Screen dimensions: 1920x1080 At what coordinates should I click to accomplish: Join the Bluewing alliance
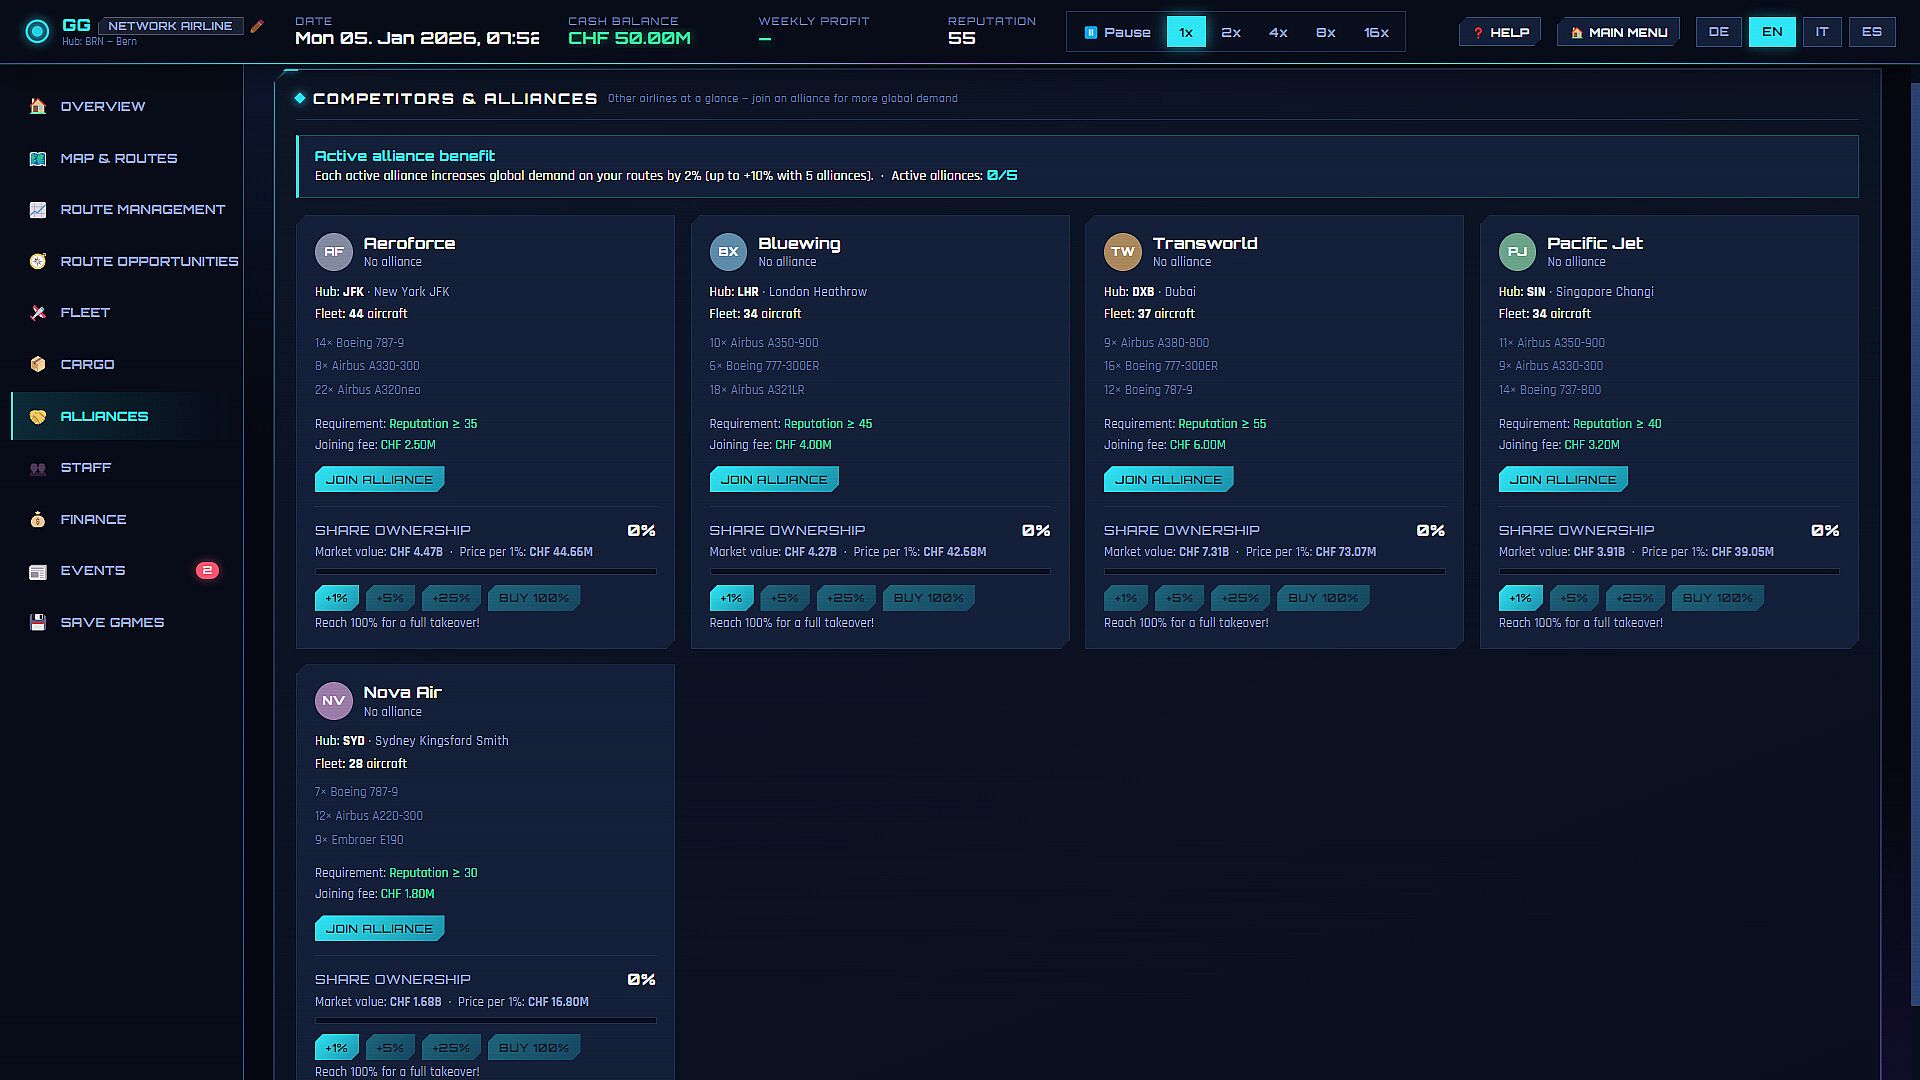tap(774, 479)
